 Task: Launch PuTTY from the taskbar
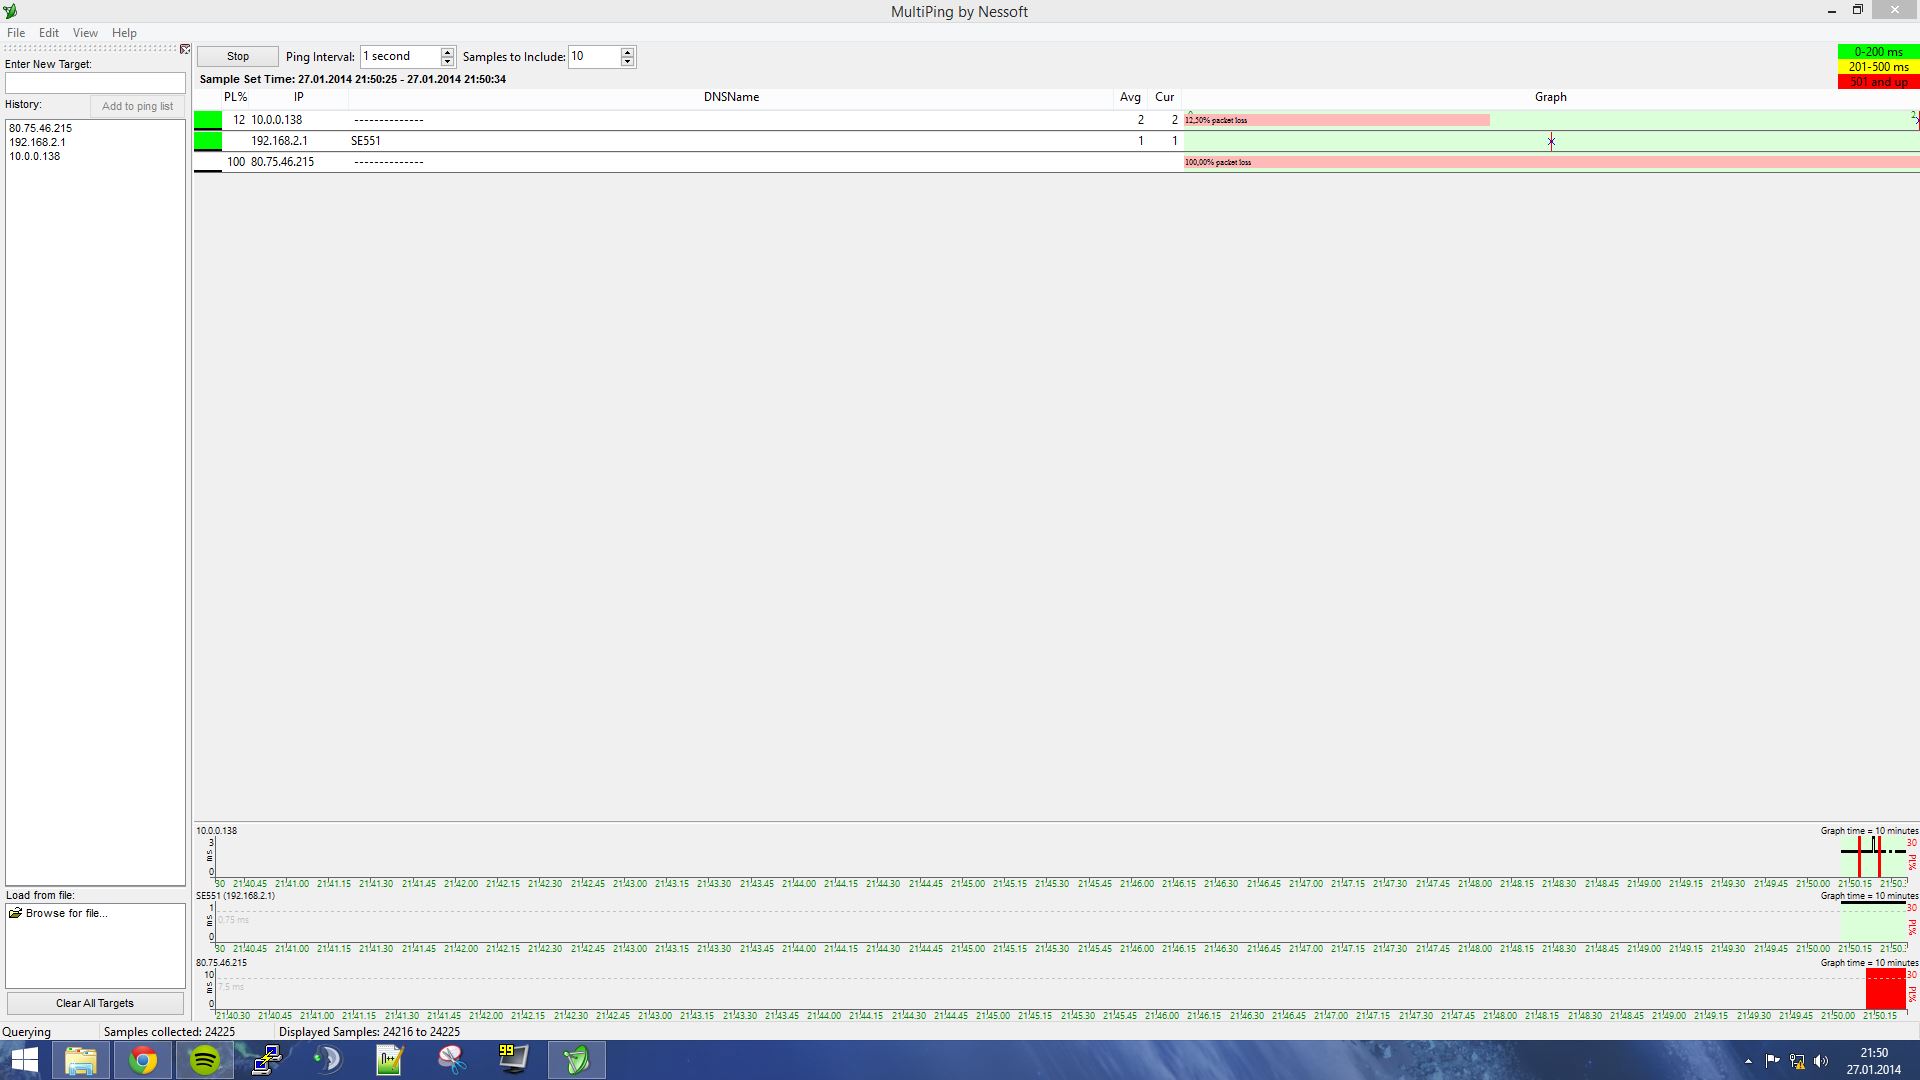tap(267, 1060)
